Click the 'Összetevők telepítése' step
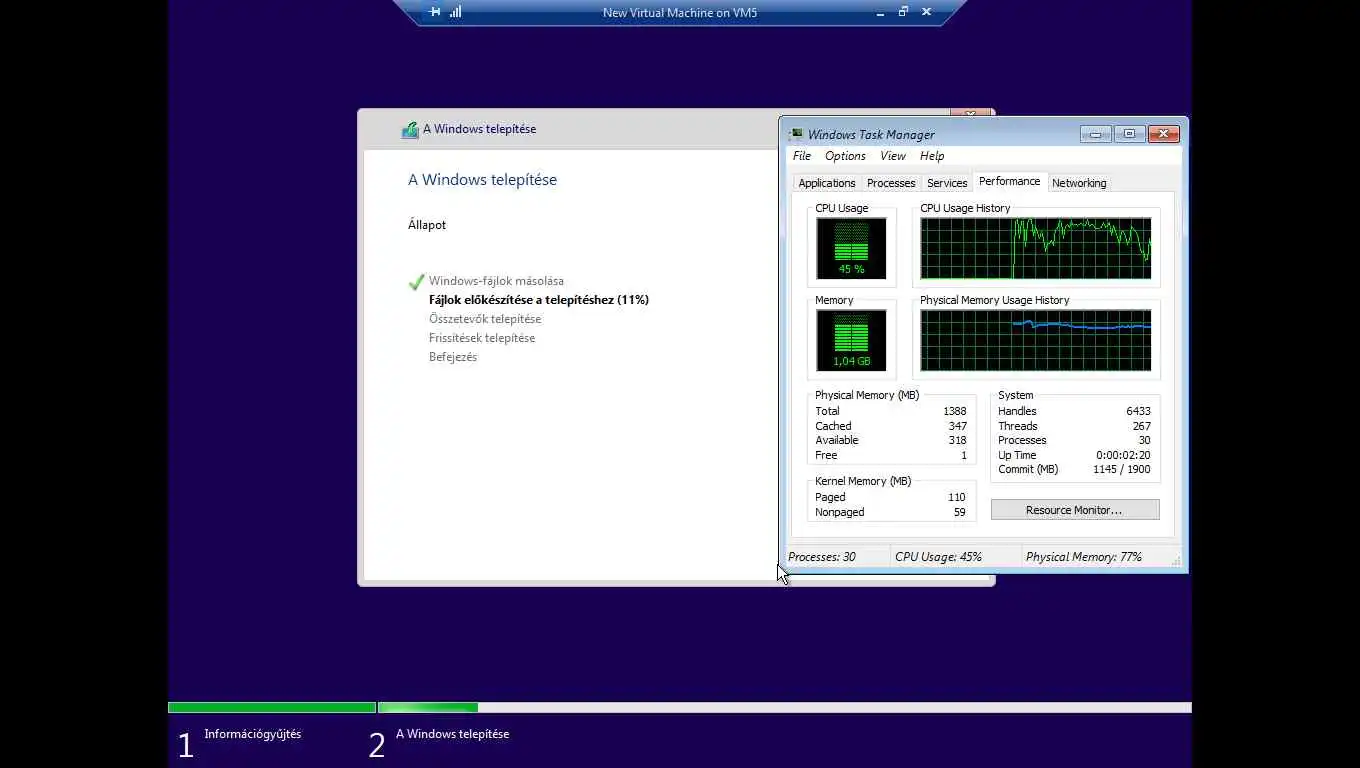This screenshot has width=1360, height=768. tap(485, 319)
